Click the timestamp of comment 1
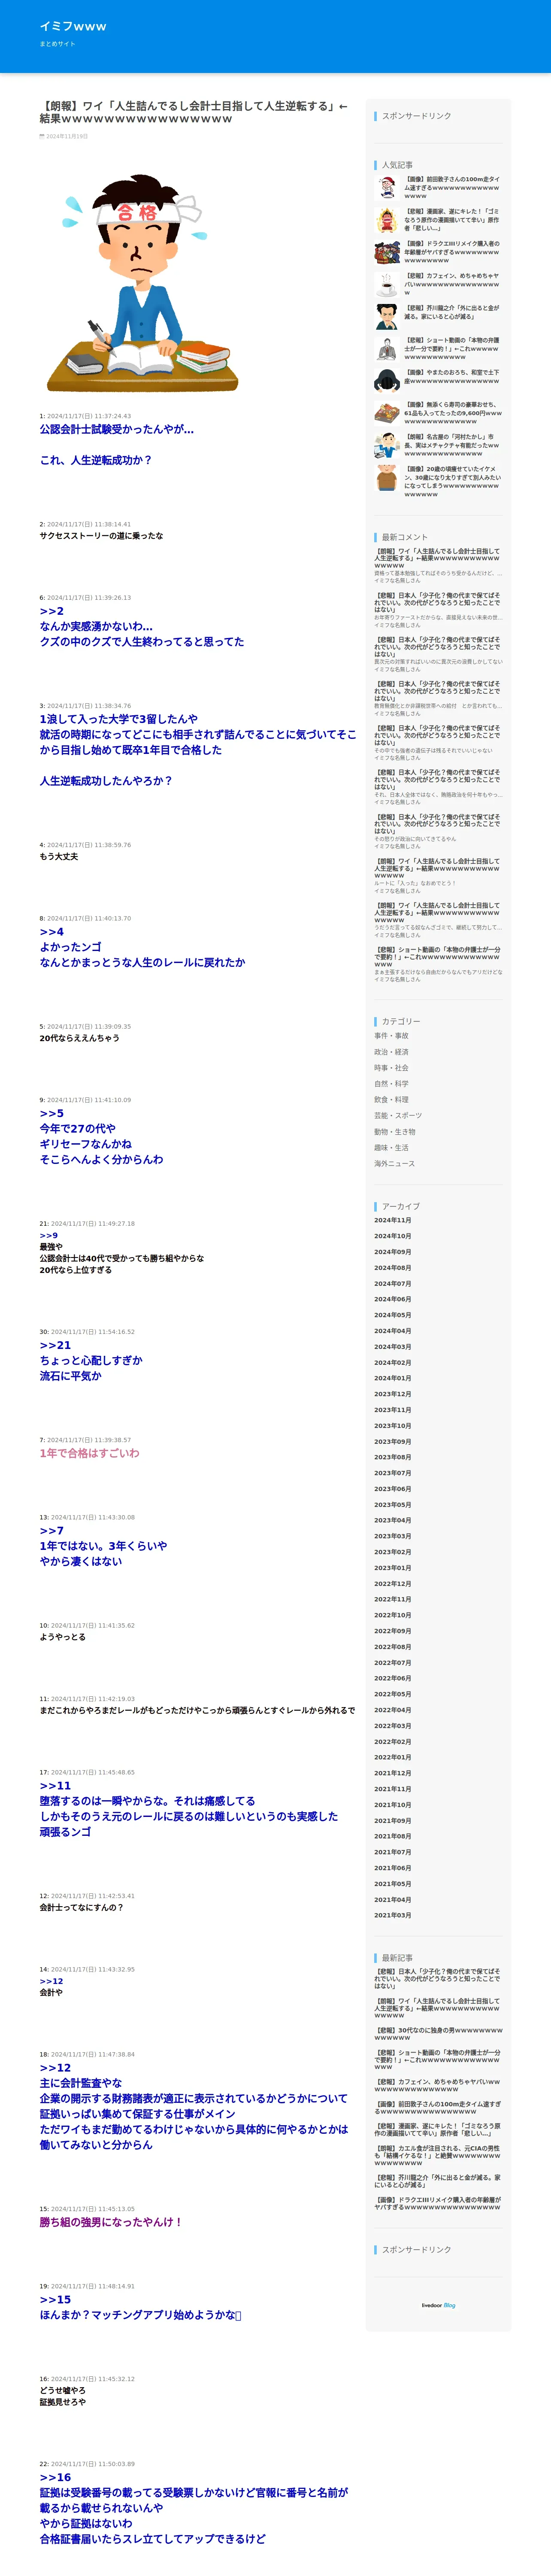The width and height of the screenshot is (551, 2576). point(89,416)
